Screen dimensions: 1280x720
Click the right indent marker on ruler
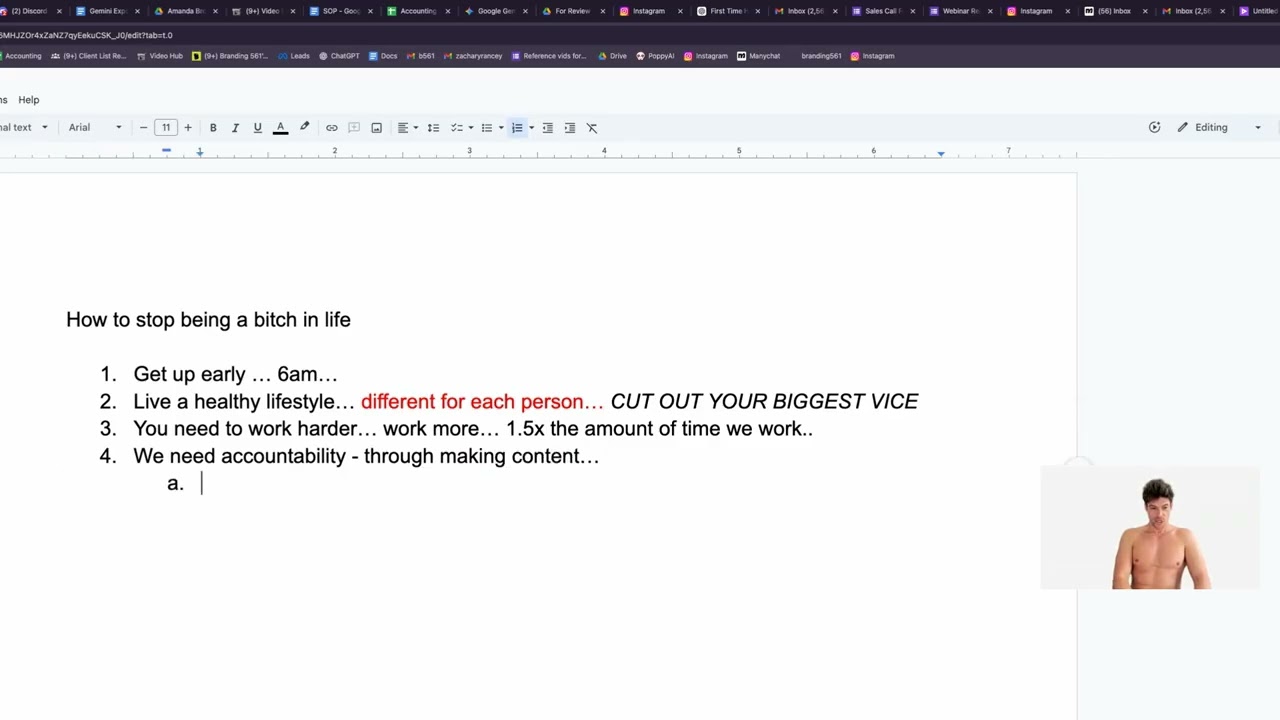(x=941, y=153)
